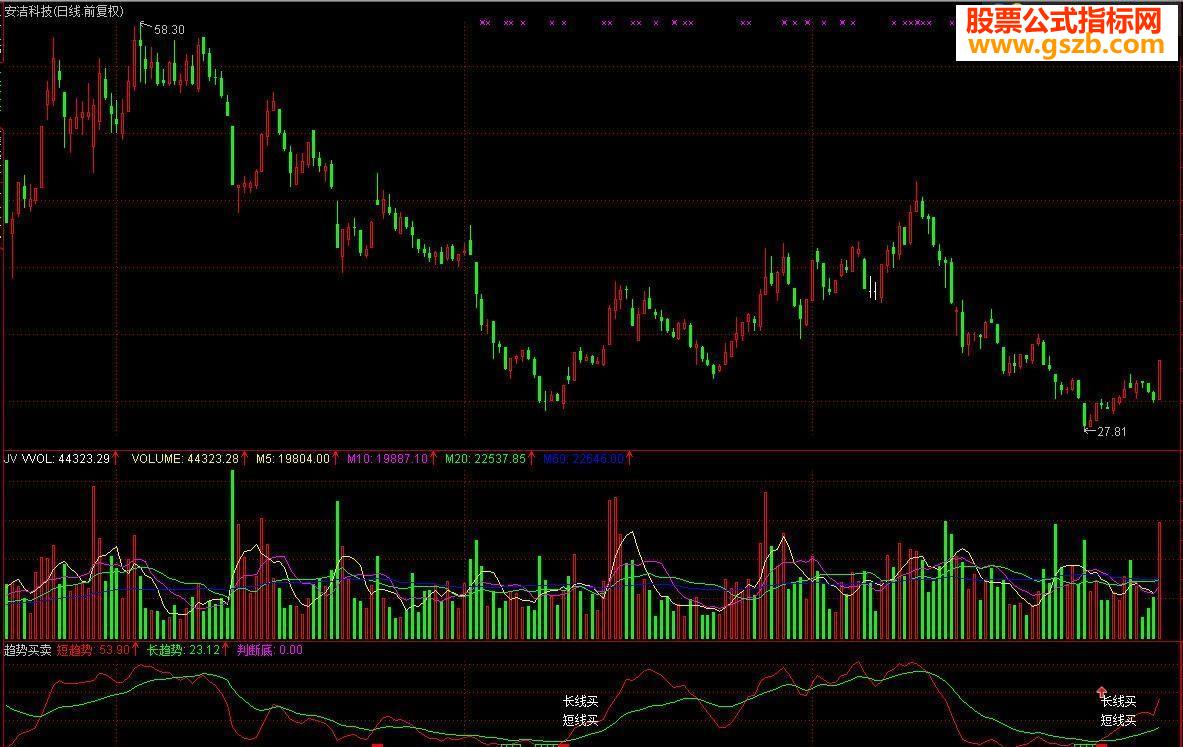
Task: Click the magenta 判断底: 0.00 value
Action: tap(269, 650)
